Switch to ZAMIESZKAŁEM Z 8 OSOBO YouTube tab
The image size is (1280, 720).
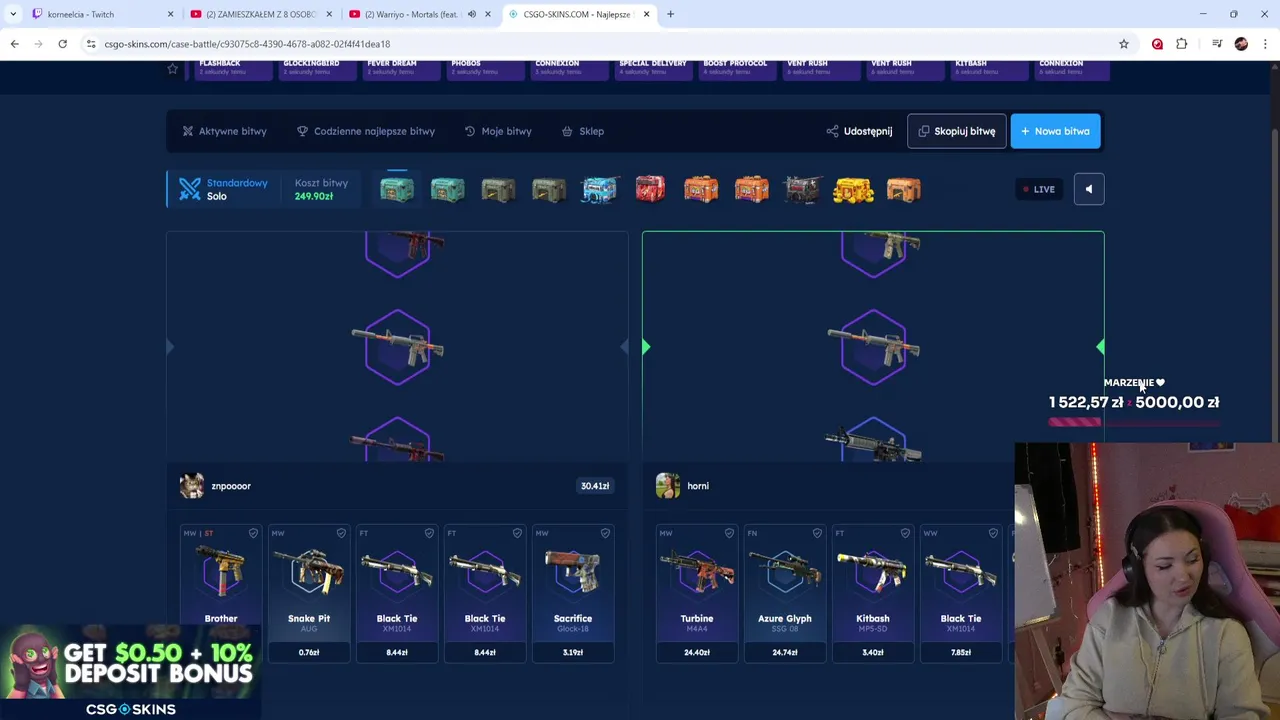(x=260, y=14)
